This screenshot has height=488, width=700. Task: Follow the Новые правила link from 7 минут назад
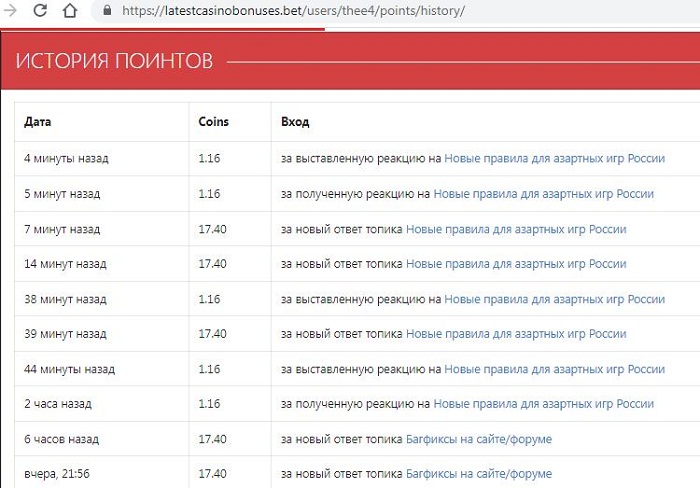516,229
